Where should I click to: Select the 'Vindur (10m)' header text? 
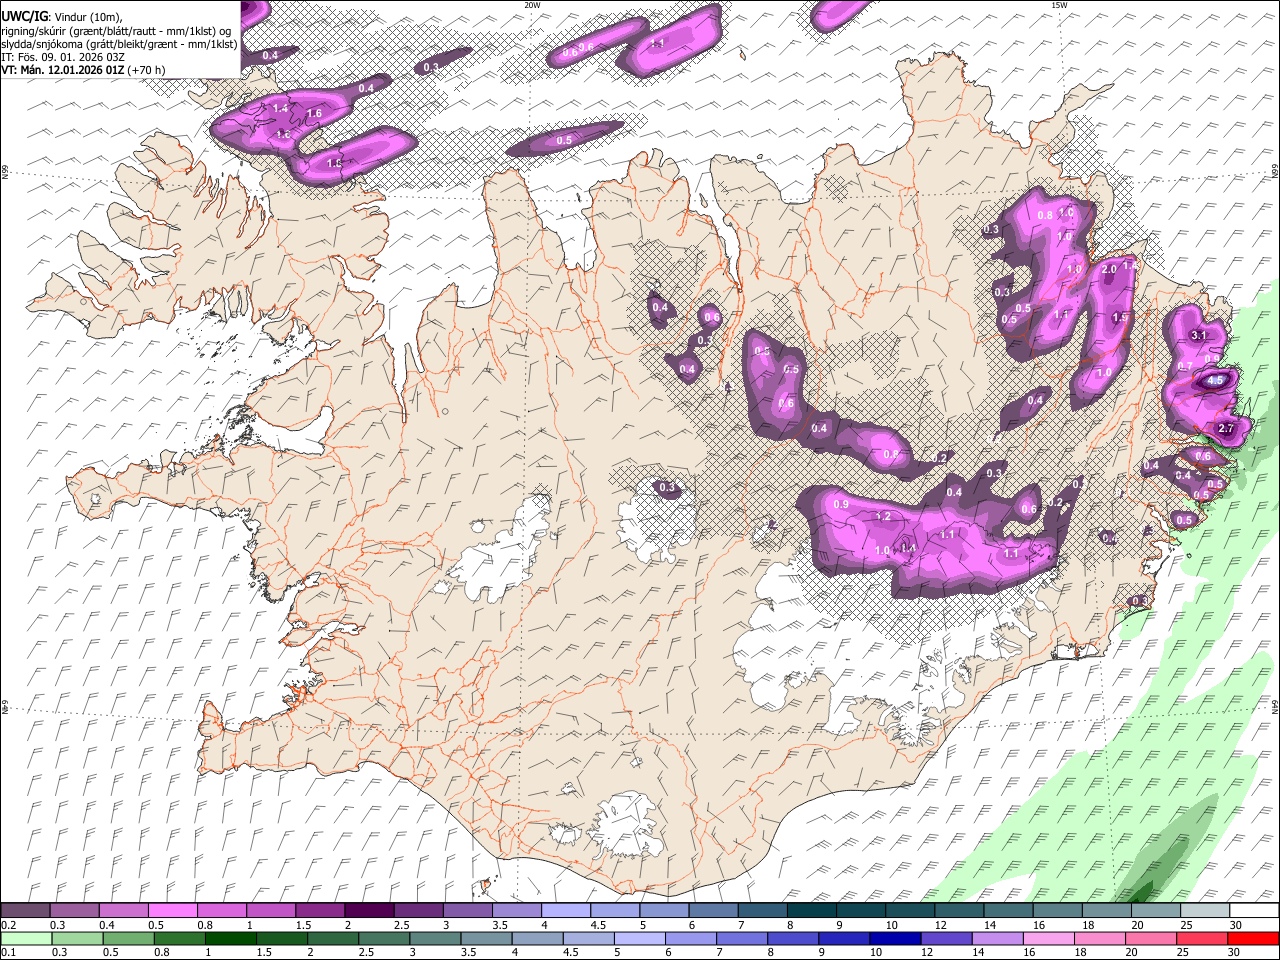tap(86, 17)
